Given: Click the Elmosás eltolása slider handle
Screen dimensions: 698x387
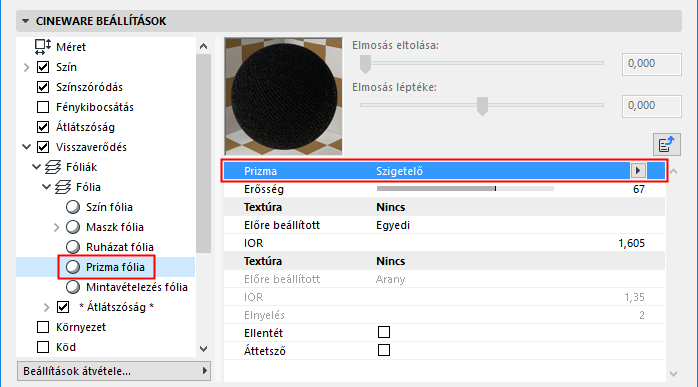Looking at the screenshot, I should 365,64.
